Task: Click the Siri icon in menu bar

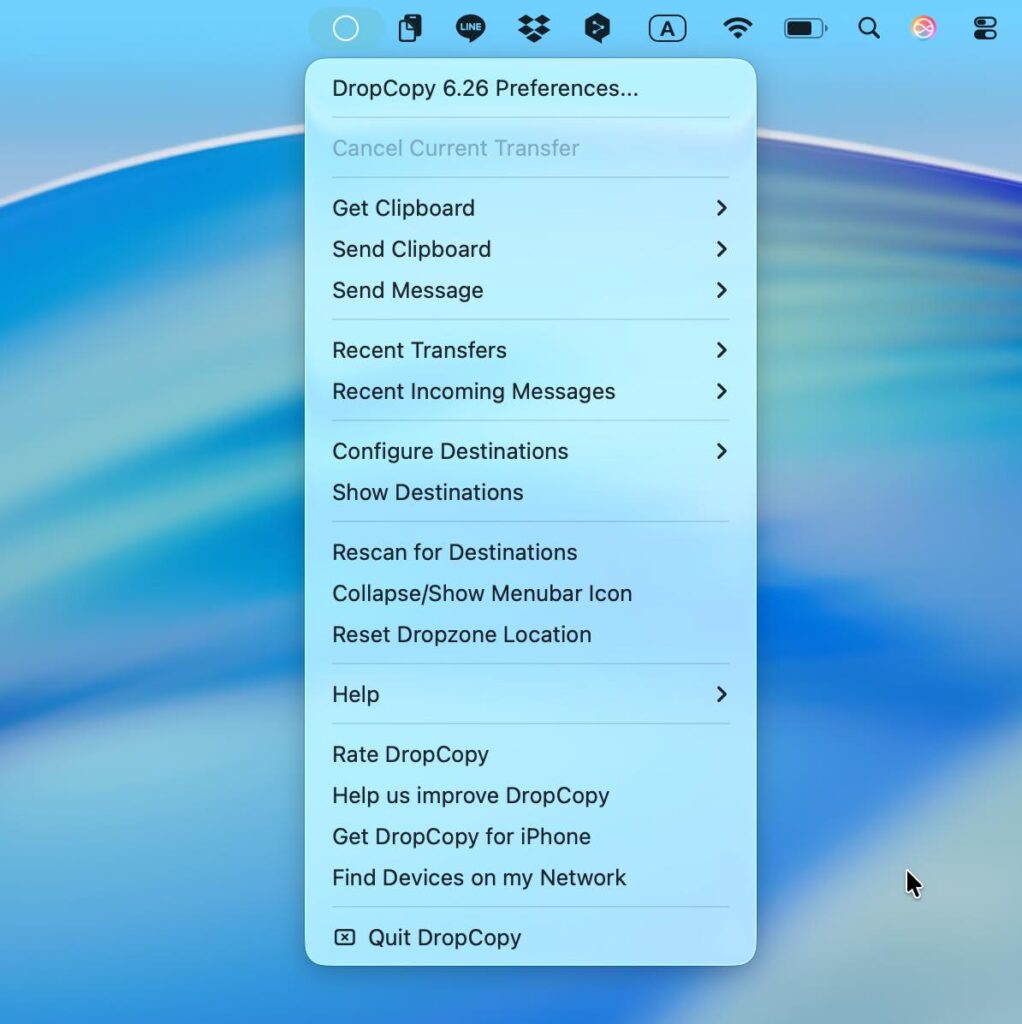Action: [923, 29]
